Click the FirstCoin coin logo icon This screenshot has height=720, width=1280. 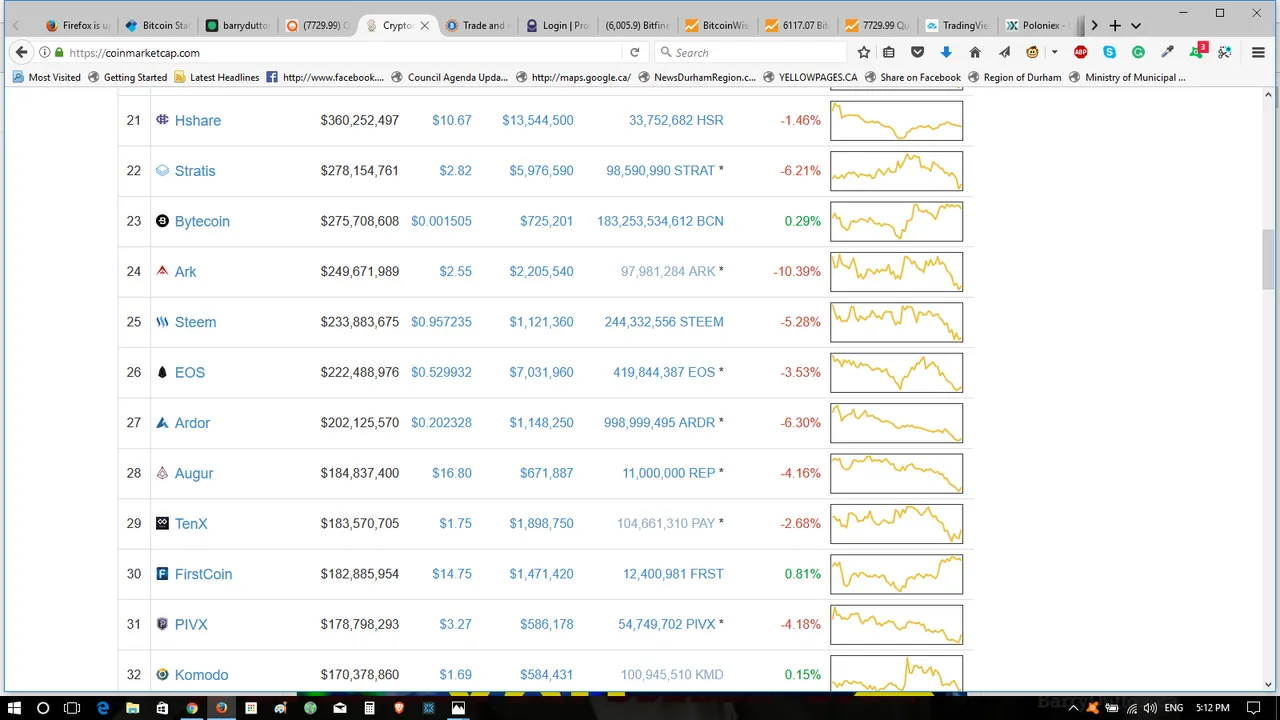coord(162,574)
